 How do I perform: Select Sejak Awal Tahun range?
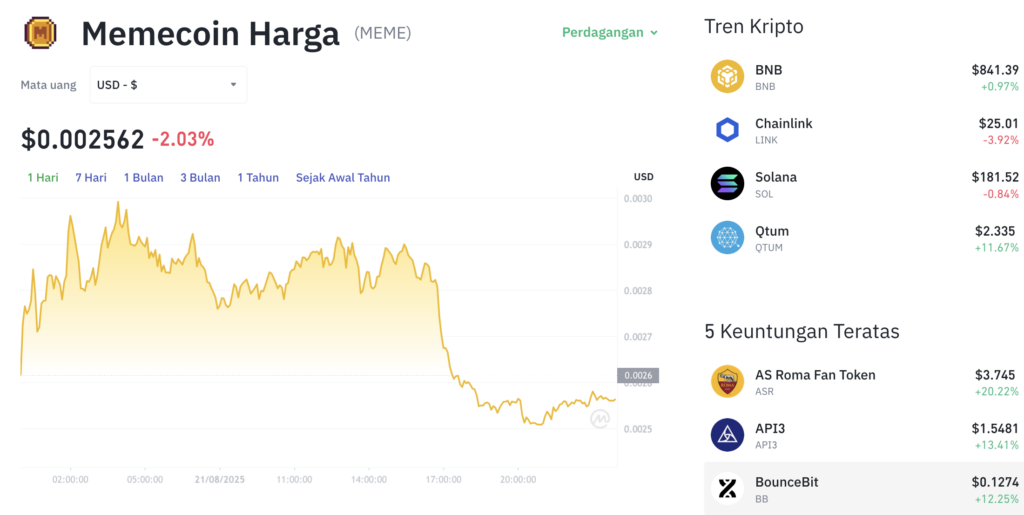(x=343, y=178)
